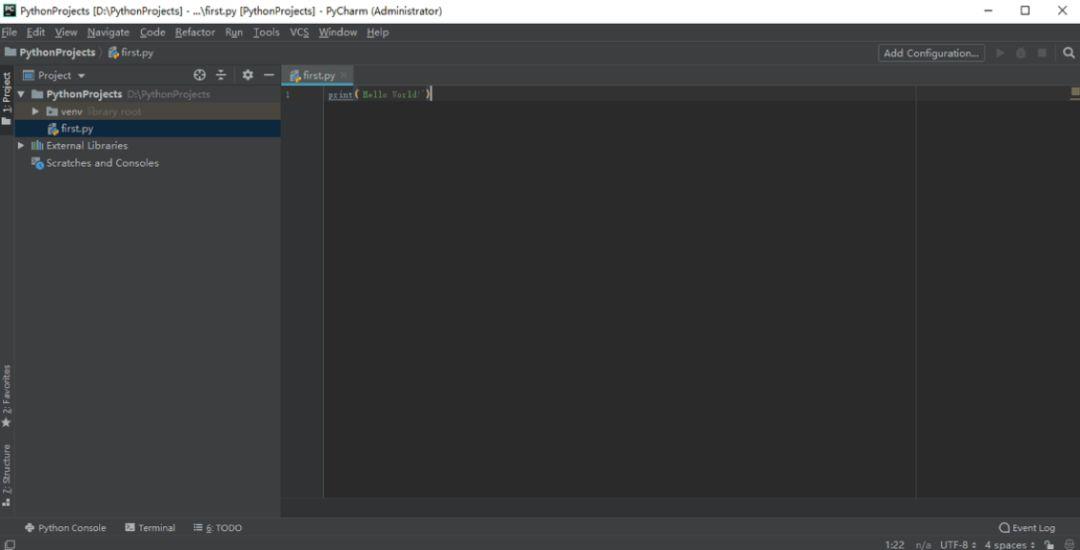Screen dimensions: 1080x550
Task: Click the Python Console snake icon
Action: 30,528
